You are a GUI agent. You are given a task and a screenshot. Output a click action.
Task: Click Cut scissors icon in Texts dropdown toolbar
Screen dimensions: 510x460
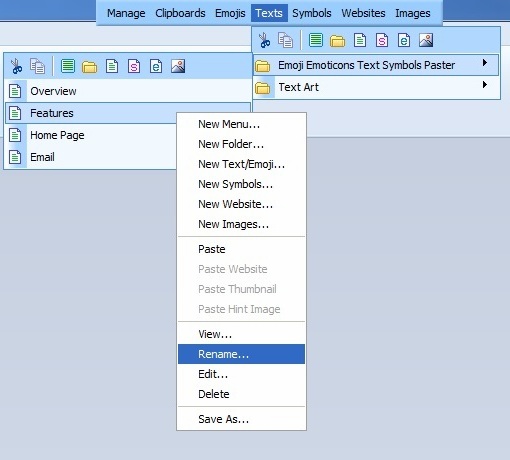pyautogui.click(x=264, y=40)
